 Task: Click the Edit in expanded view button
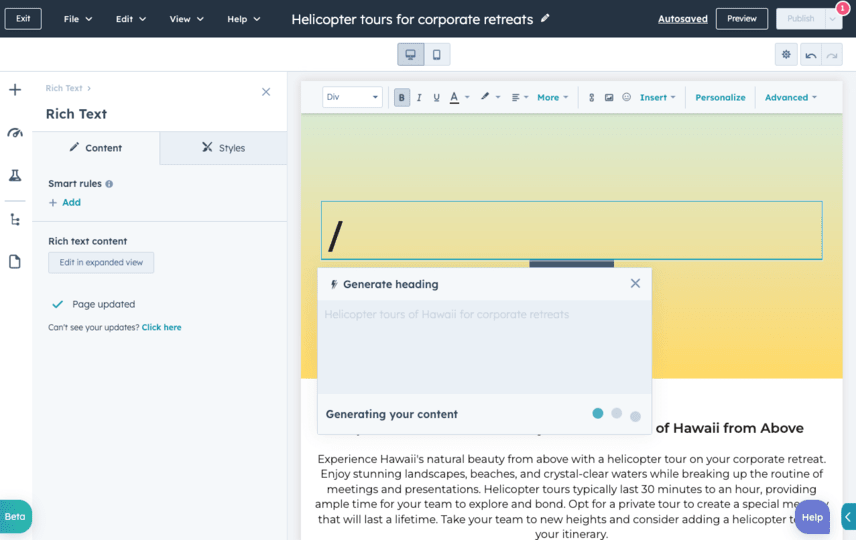(101, 263)
